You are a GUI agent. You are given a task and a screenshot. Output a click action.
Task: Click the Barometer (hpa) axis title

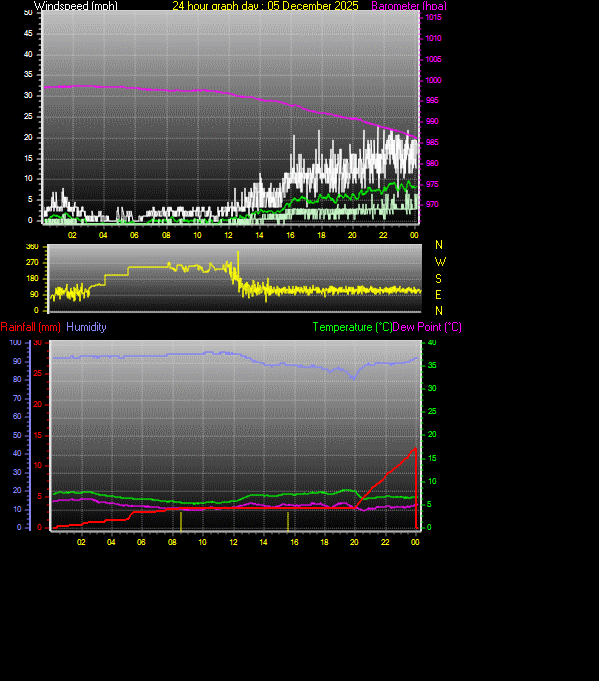click(409, 6)
